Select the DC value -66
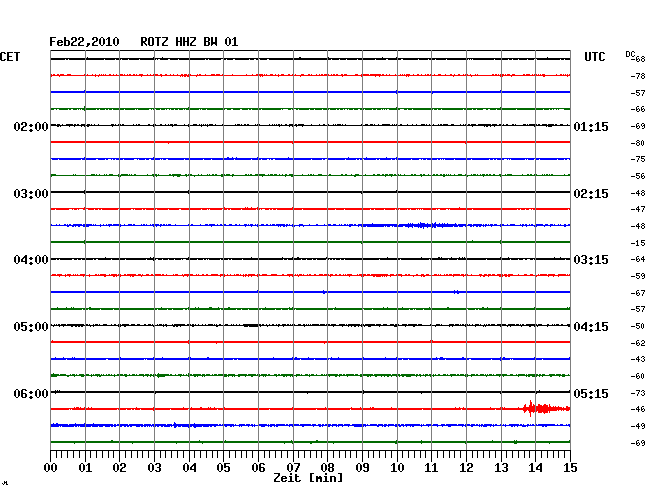The image size is (650, 494). 638,109
